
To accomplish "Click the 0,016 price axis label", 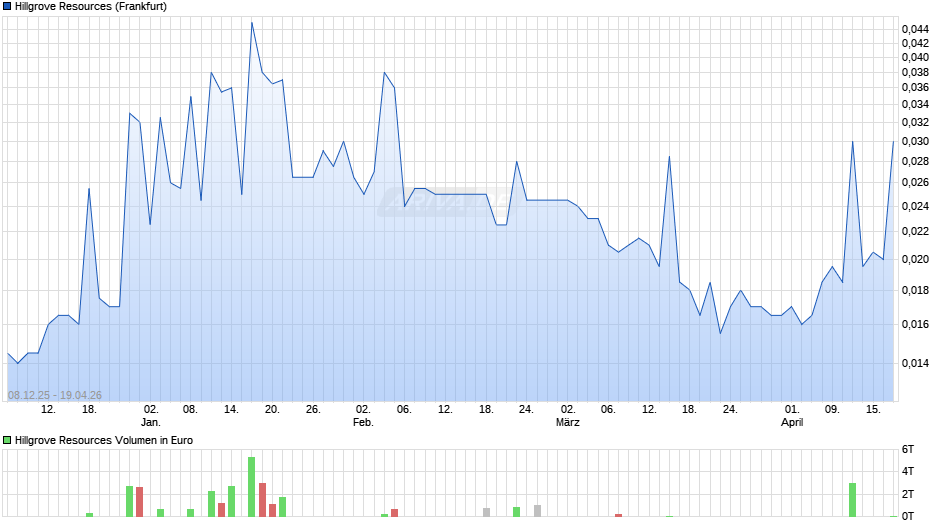I will click(x=915, y=324).
